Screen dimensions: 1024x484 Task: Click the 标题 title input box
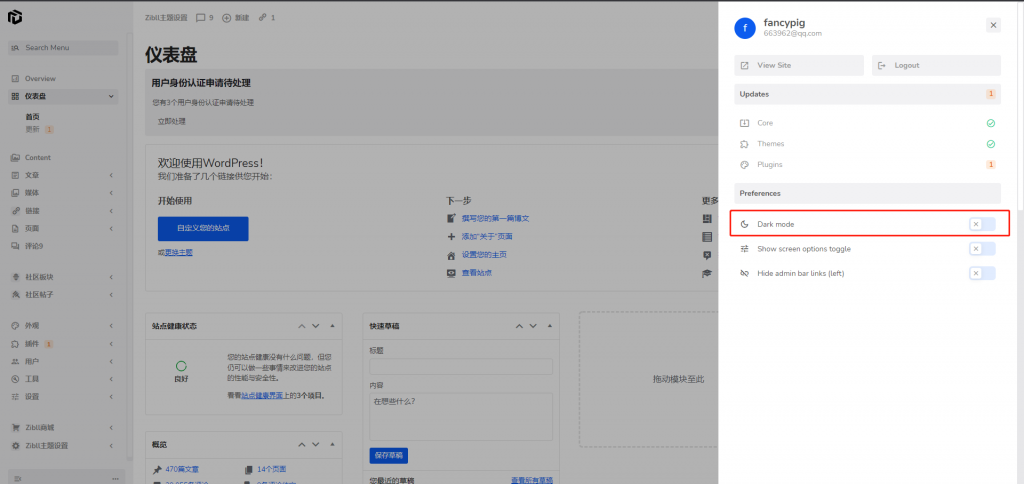[x=461, y=366]
